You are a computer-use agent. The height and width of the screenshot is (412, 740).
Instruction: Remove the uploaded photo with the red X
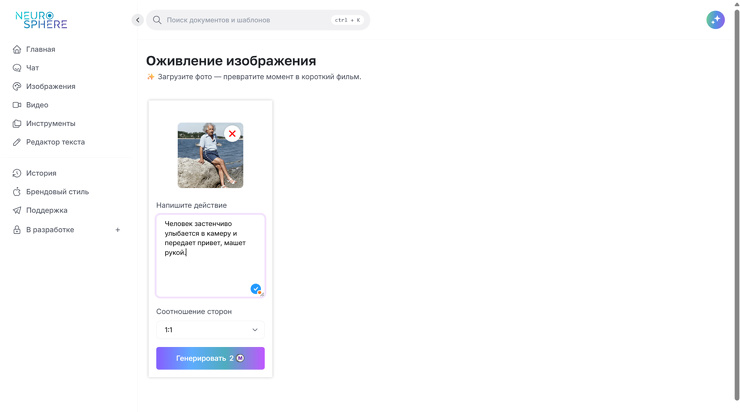tap(232, 134)
